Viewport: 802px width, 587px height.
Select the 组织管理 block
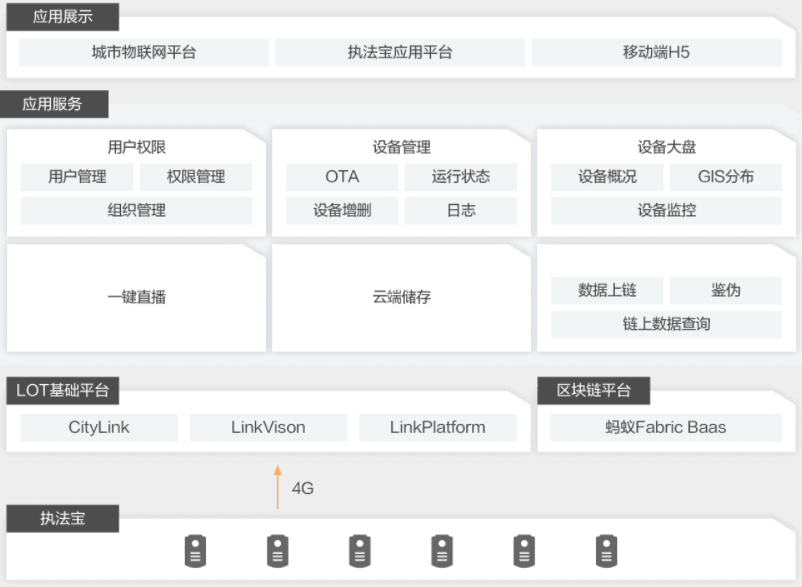click(137, 210)
